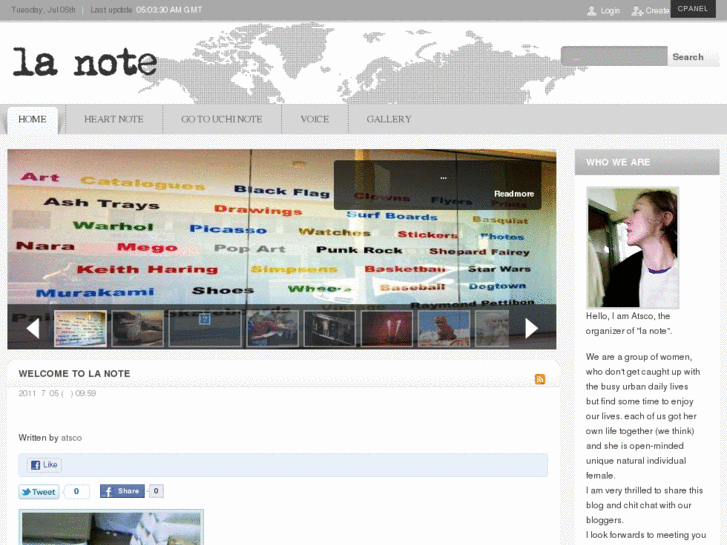The image size is (727, 545).
Task: Select the last faded slideshow thumbnail
Action: pos(492,329)
